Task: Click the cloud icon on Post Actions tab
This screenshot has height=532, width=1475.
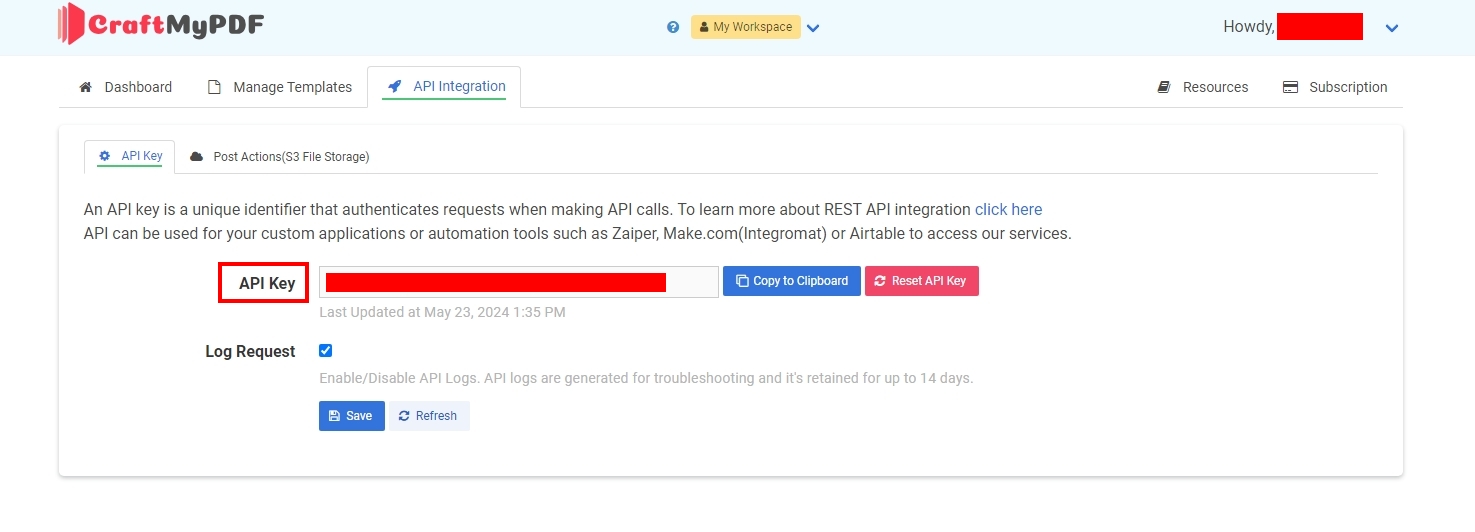Action: coord(197,157)
